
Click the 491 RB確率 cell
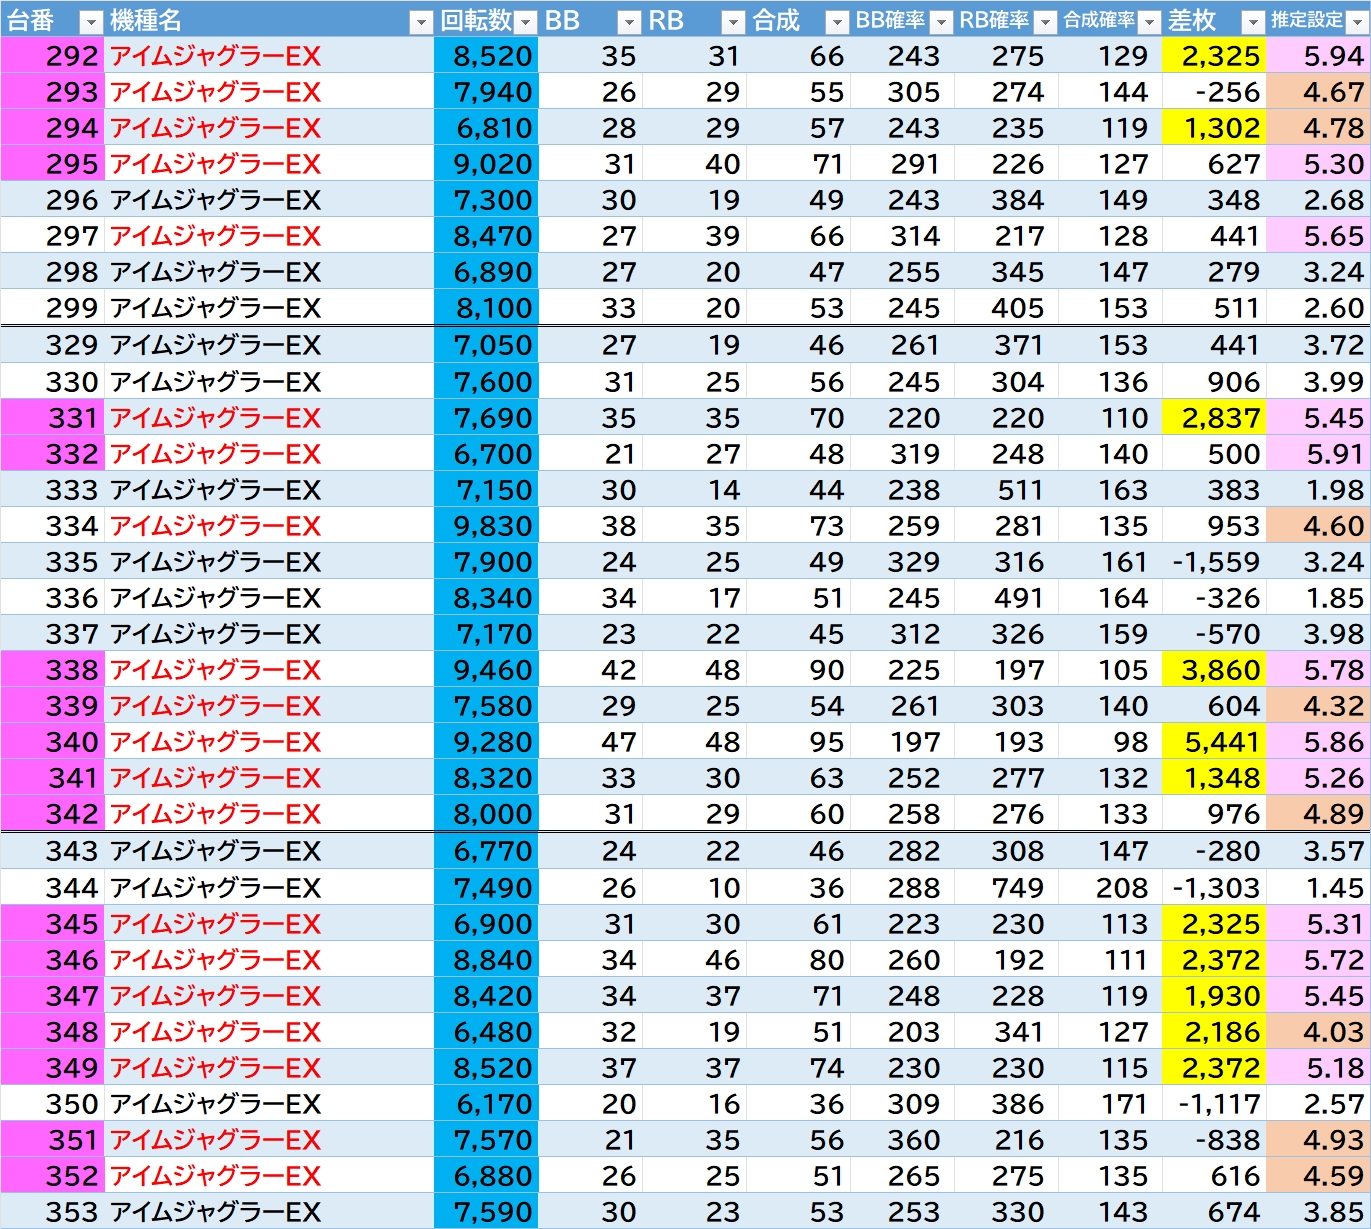tap(1006, 598)
